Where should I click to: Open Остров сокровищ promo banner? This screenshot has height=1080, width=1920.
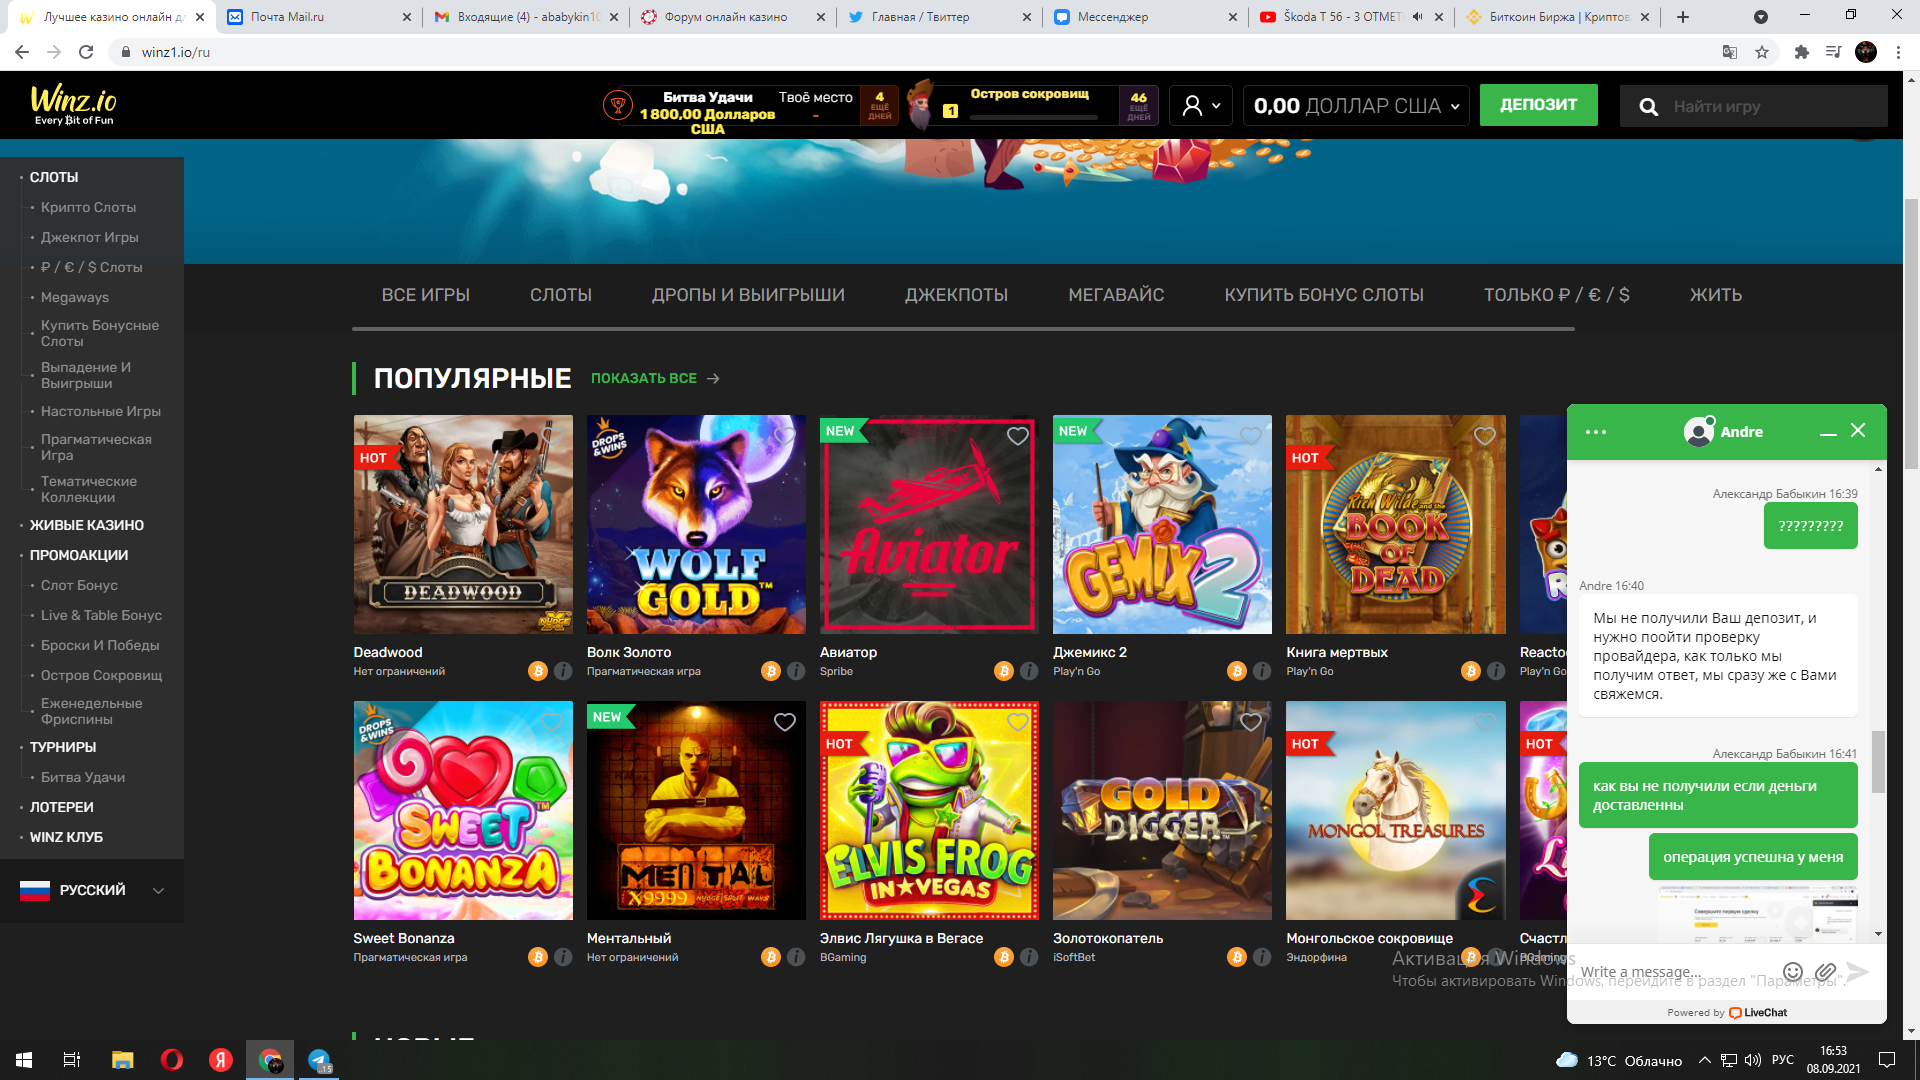1030,105
